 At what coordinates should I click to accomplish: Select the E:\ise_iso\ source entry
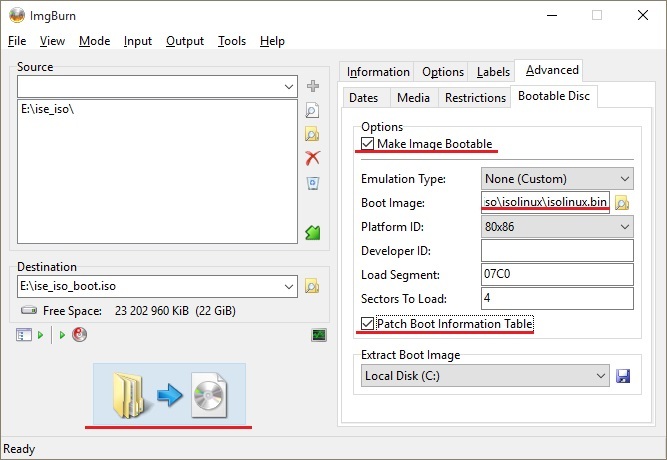47,109
